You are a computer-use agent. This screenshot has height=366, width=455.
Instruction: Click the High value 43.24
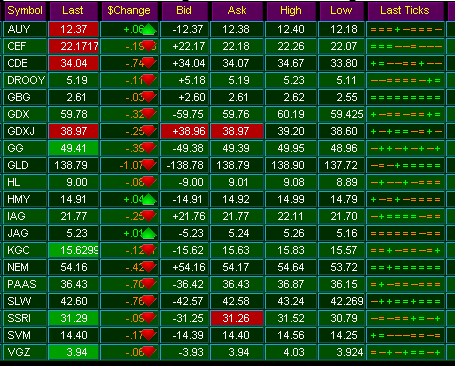[291, 301]
